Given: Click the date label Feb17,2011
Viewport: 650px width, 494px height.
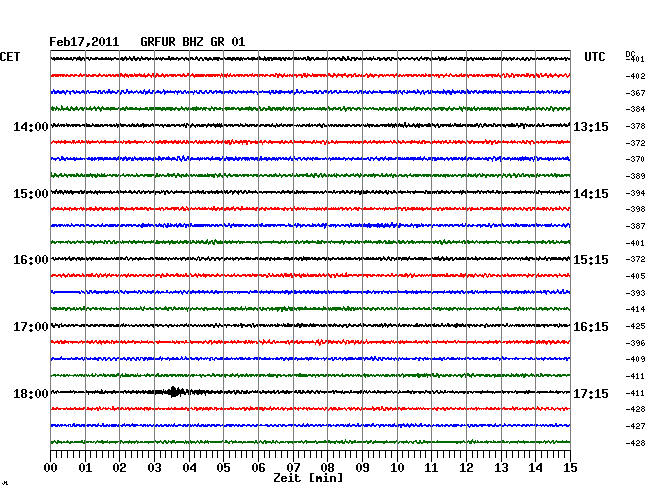Looking at the screenshot, I should [84, 42].
